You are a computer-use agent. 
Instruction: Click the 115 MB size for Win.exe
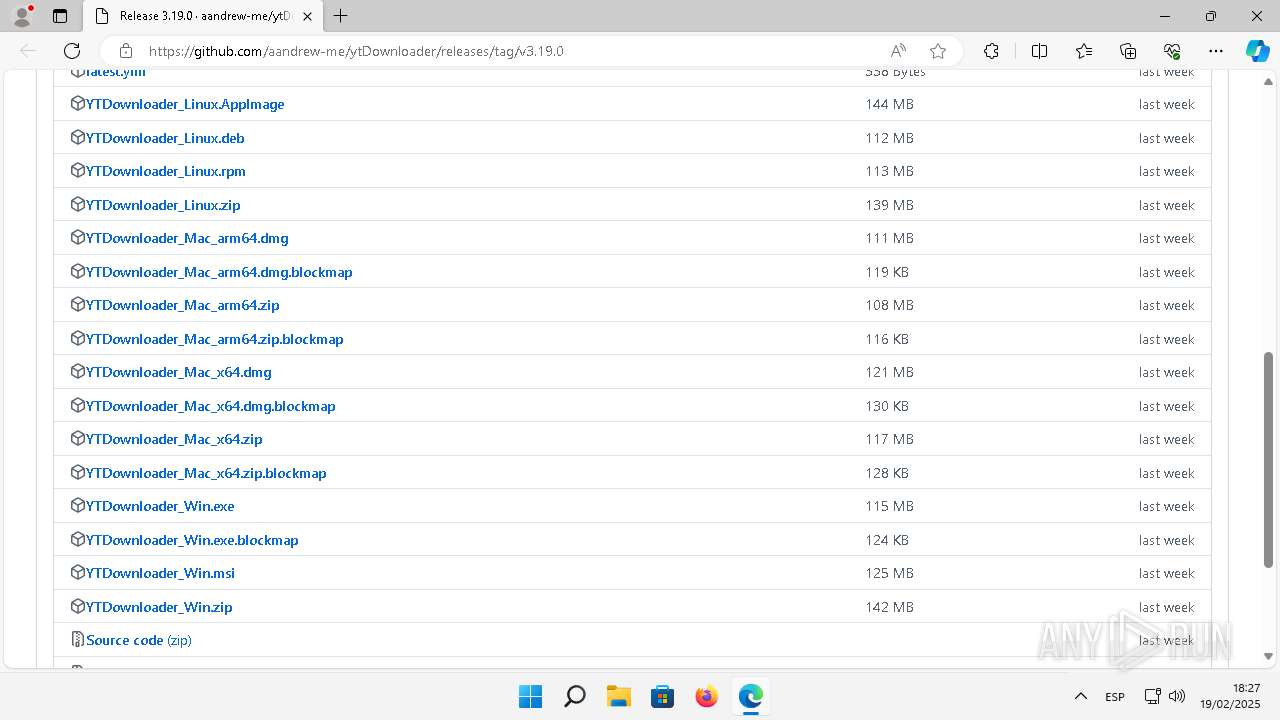tap(889, 506)
